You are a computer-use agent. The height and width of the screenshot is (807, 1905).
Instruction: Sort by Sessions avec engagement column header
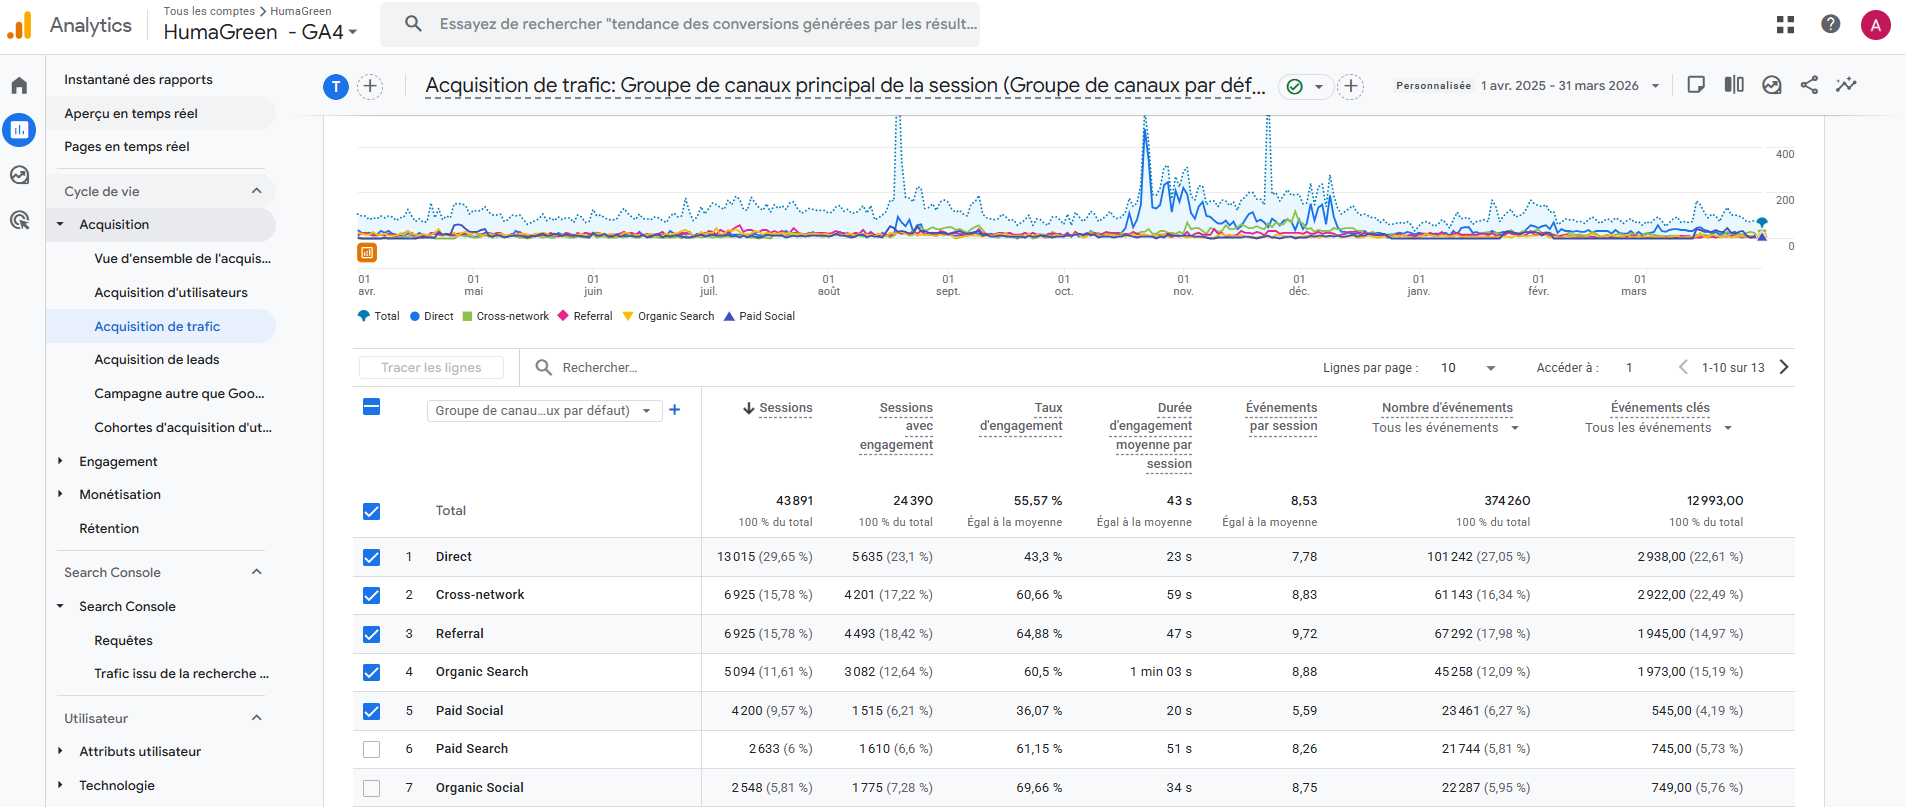click(x=896, y=426)
